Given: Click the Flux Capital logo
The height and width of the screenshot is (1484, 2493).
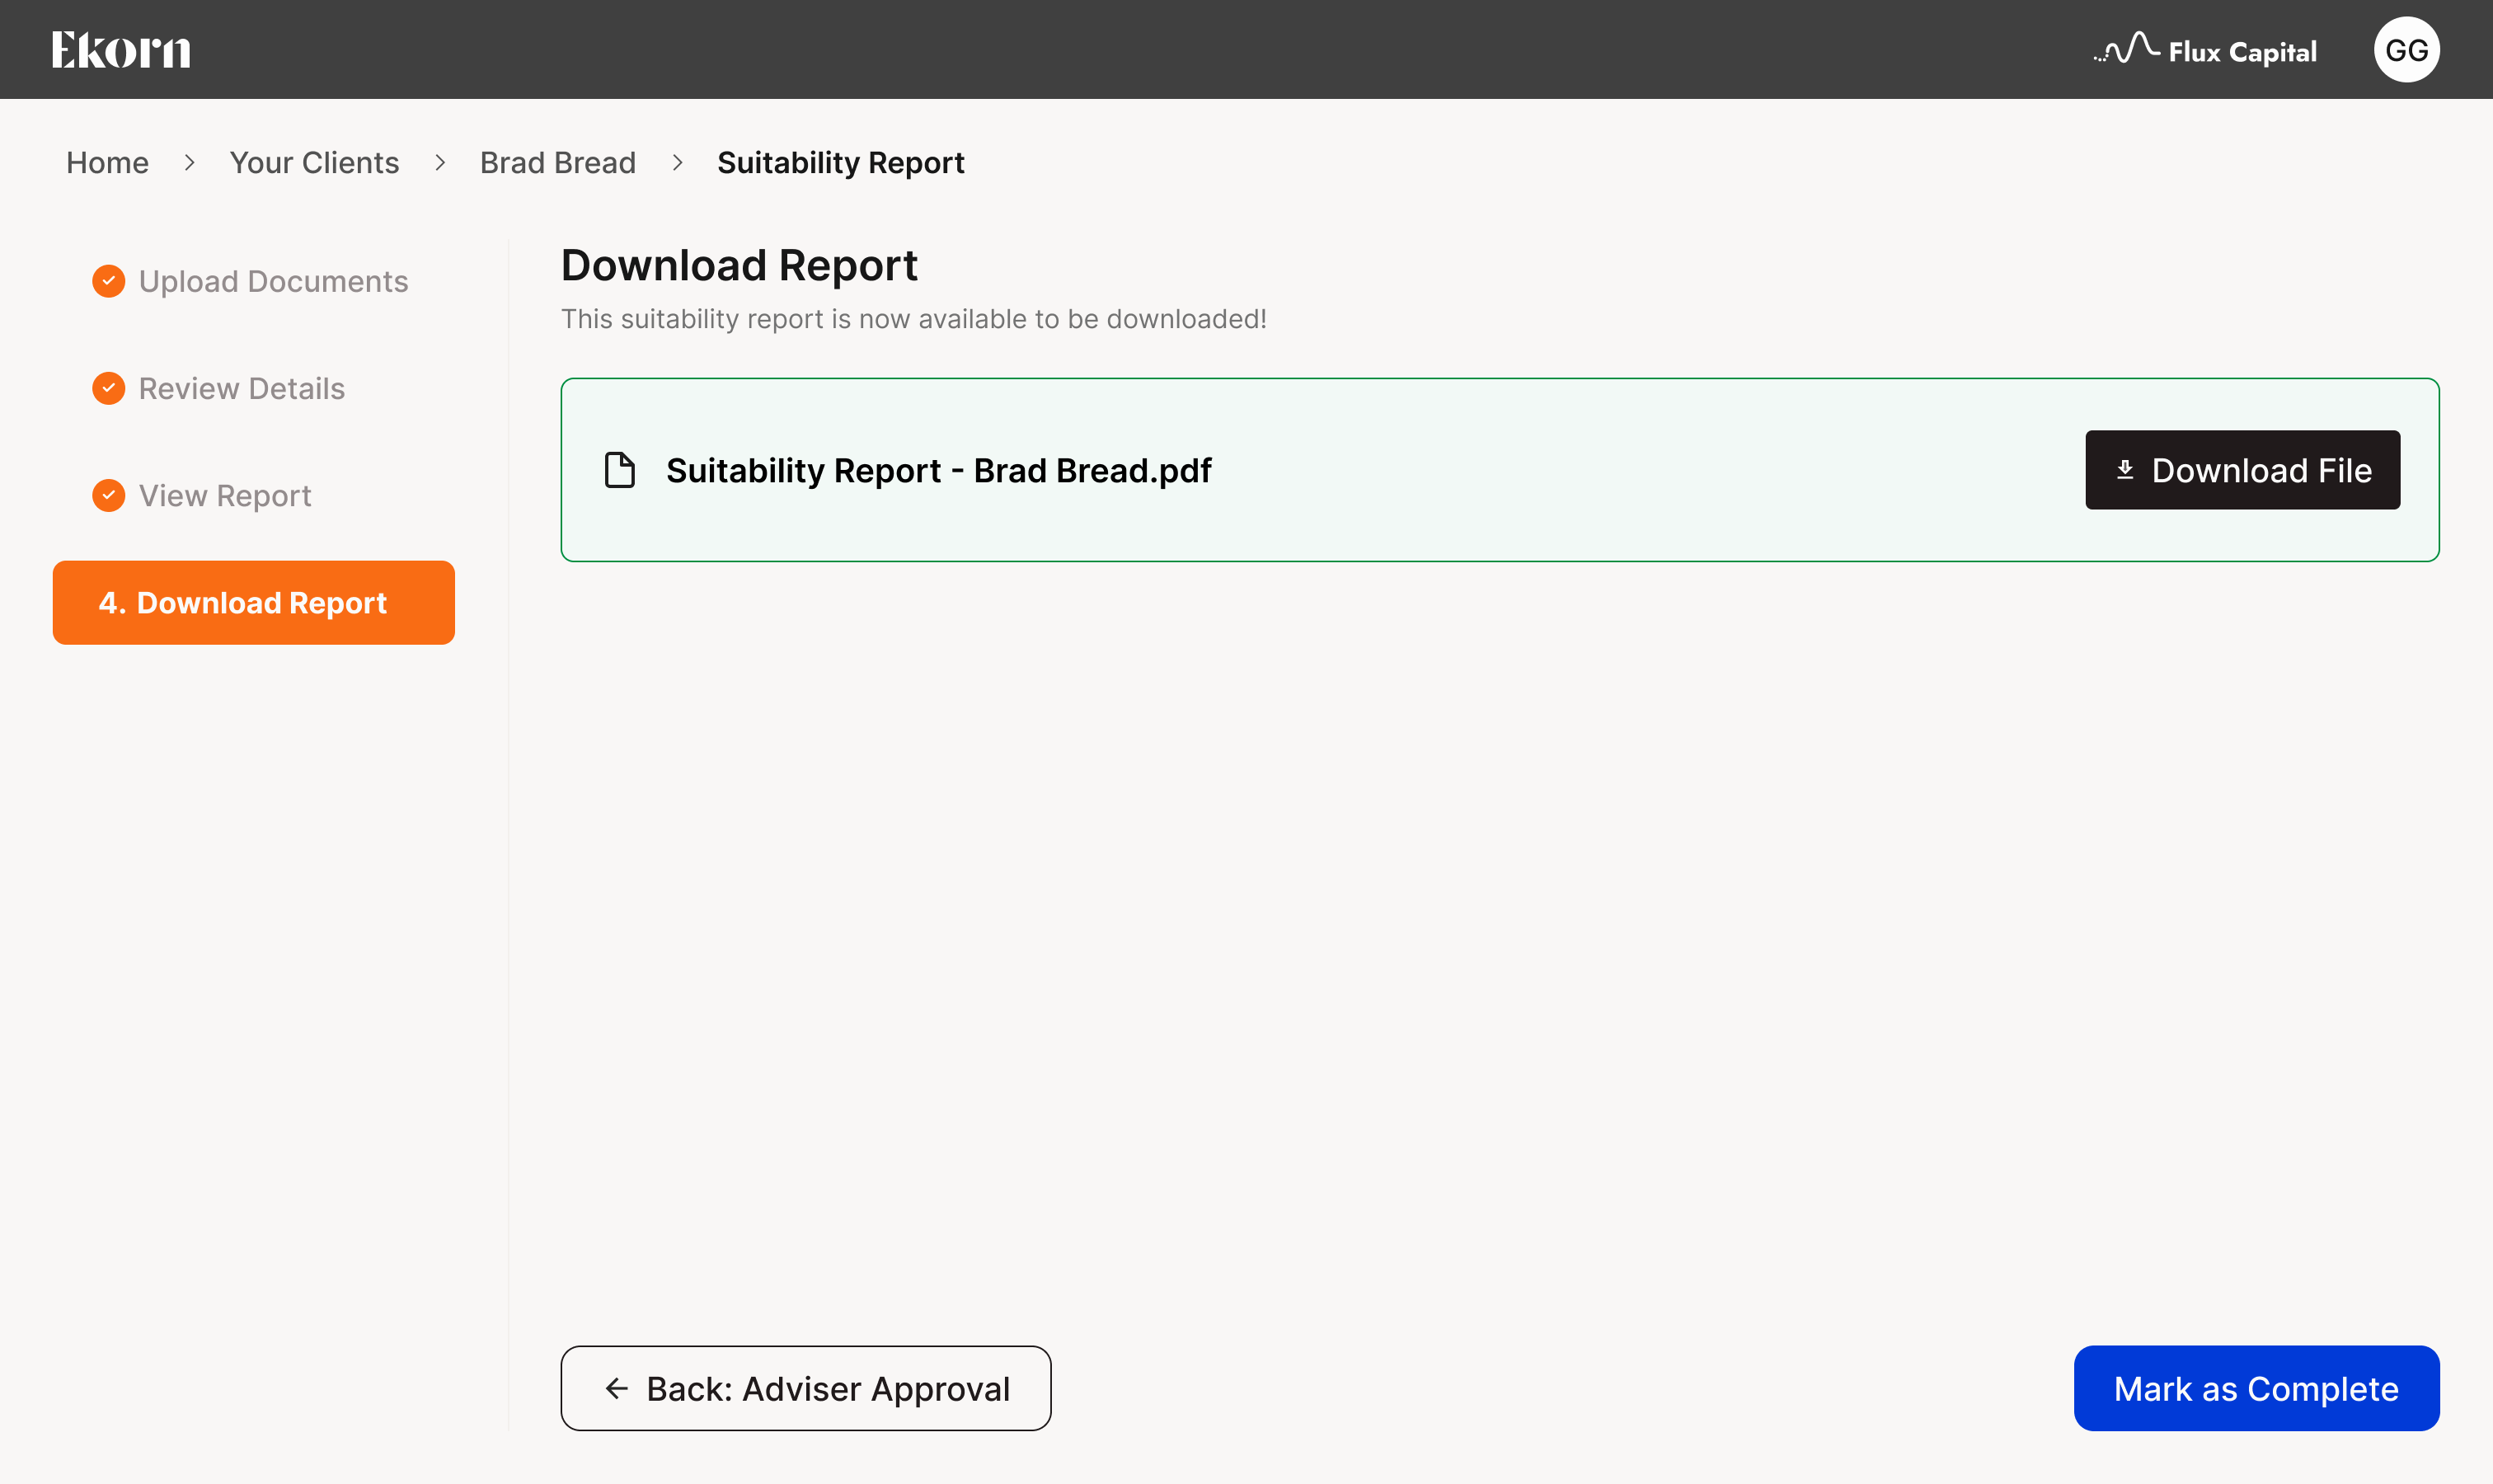Looking at the screenshot, I should tap(2205, 50).
